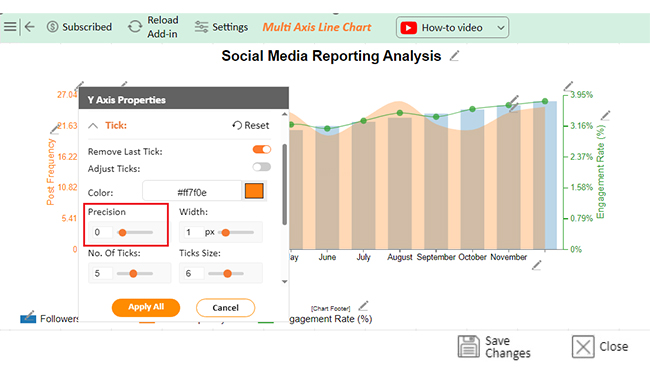Image resolution: width=650 pixels, height=376 pixels.
Task: Click the No. Of Ticks value field
Action: (x=102, y=274)
